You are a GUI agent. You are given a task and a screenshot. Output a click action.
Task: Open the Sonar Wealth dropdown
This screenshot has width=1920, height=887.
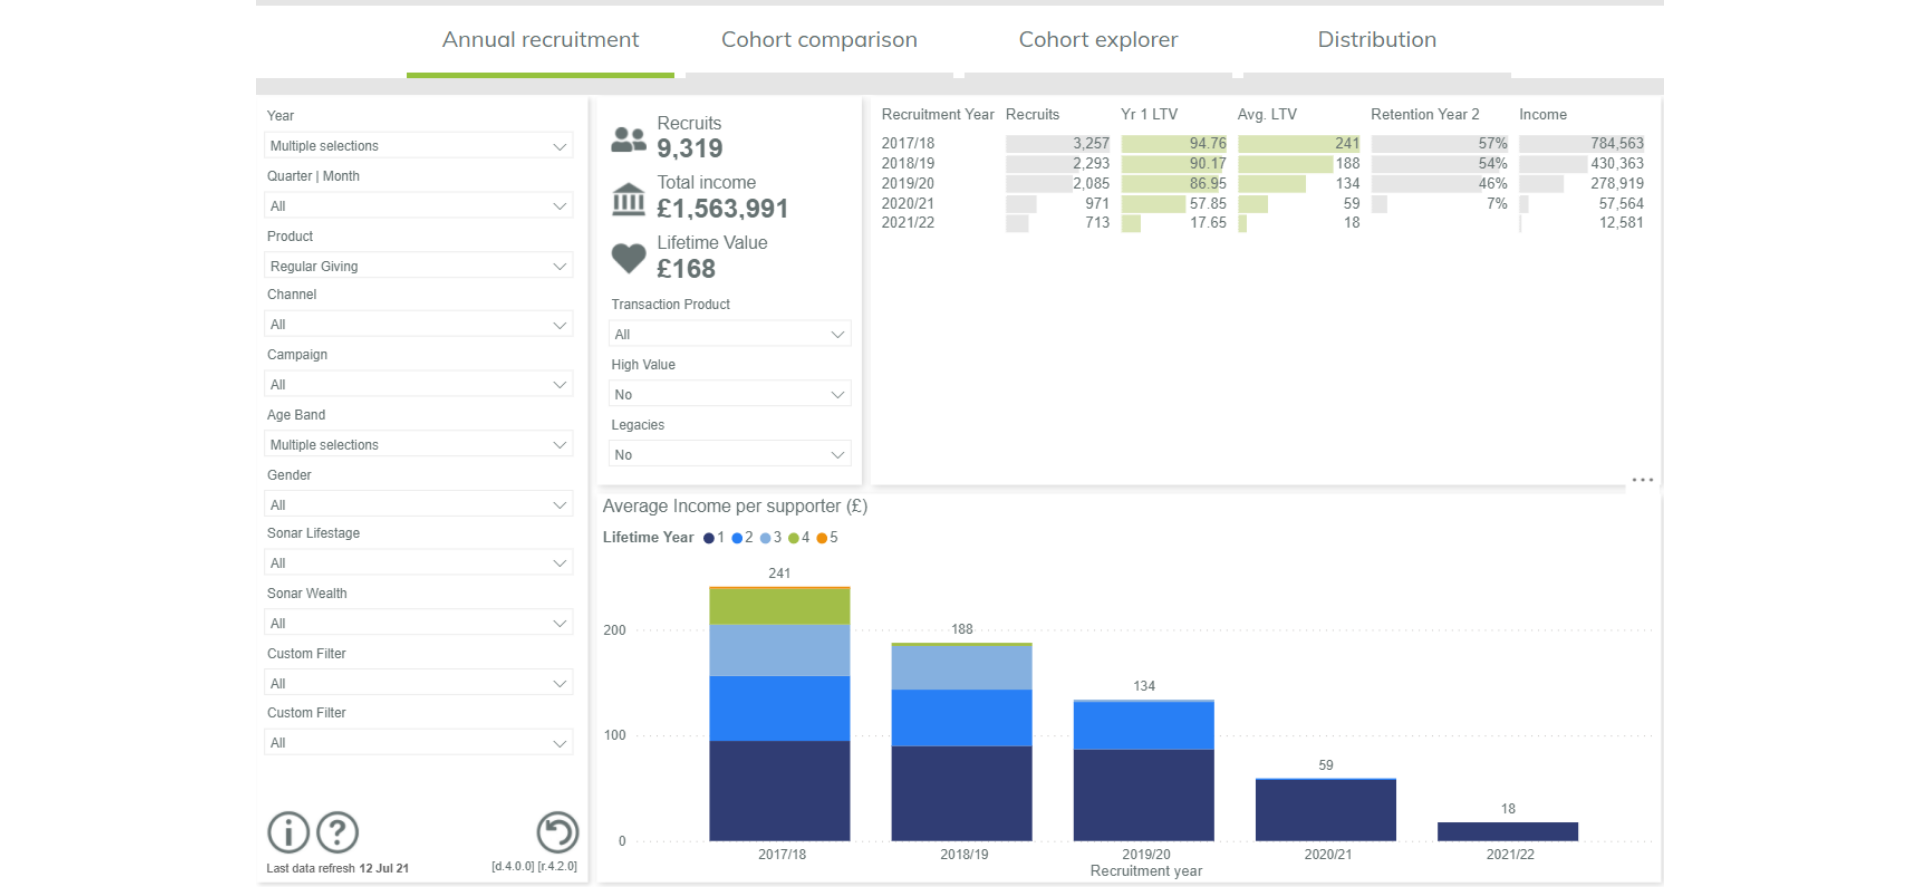pos(419,623)
